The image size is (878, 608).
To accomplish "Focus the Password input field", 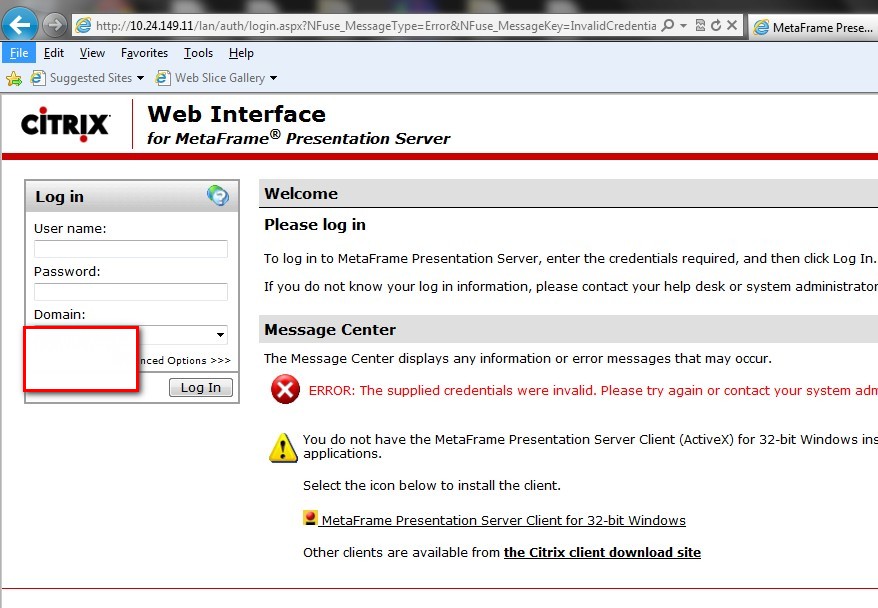I will point(131,291).
